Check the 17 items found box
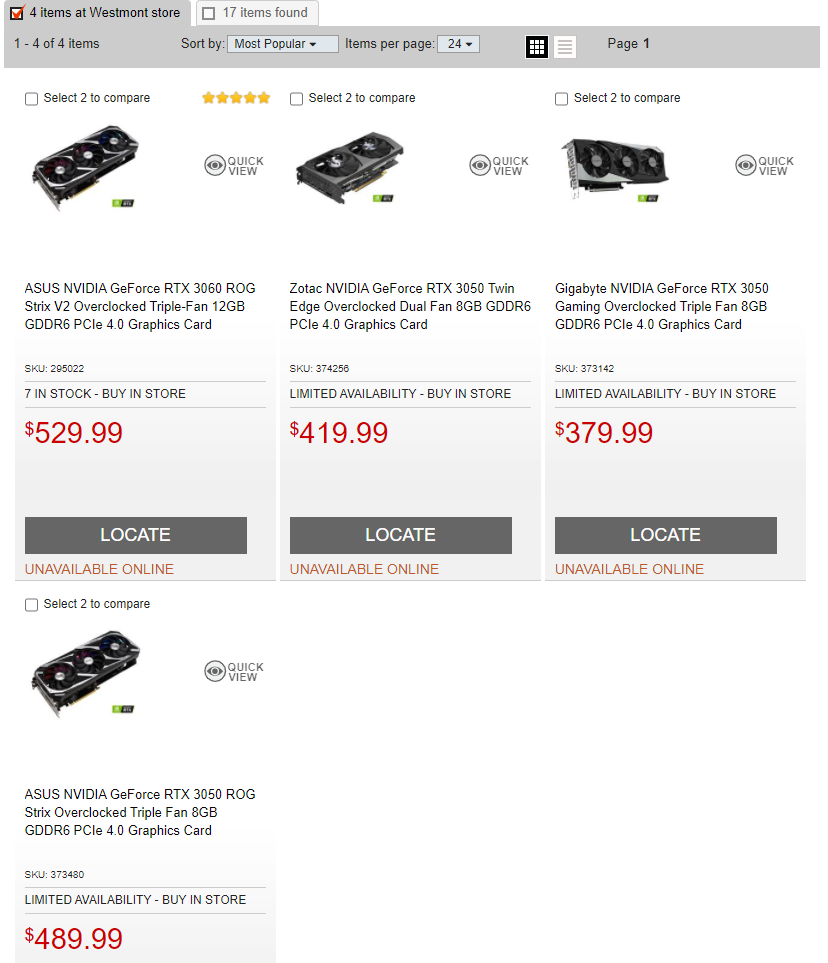This screenshot has height=963, width=828. click(x=209, y=14)
